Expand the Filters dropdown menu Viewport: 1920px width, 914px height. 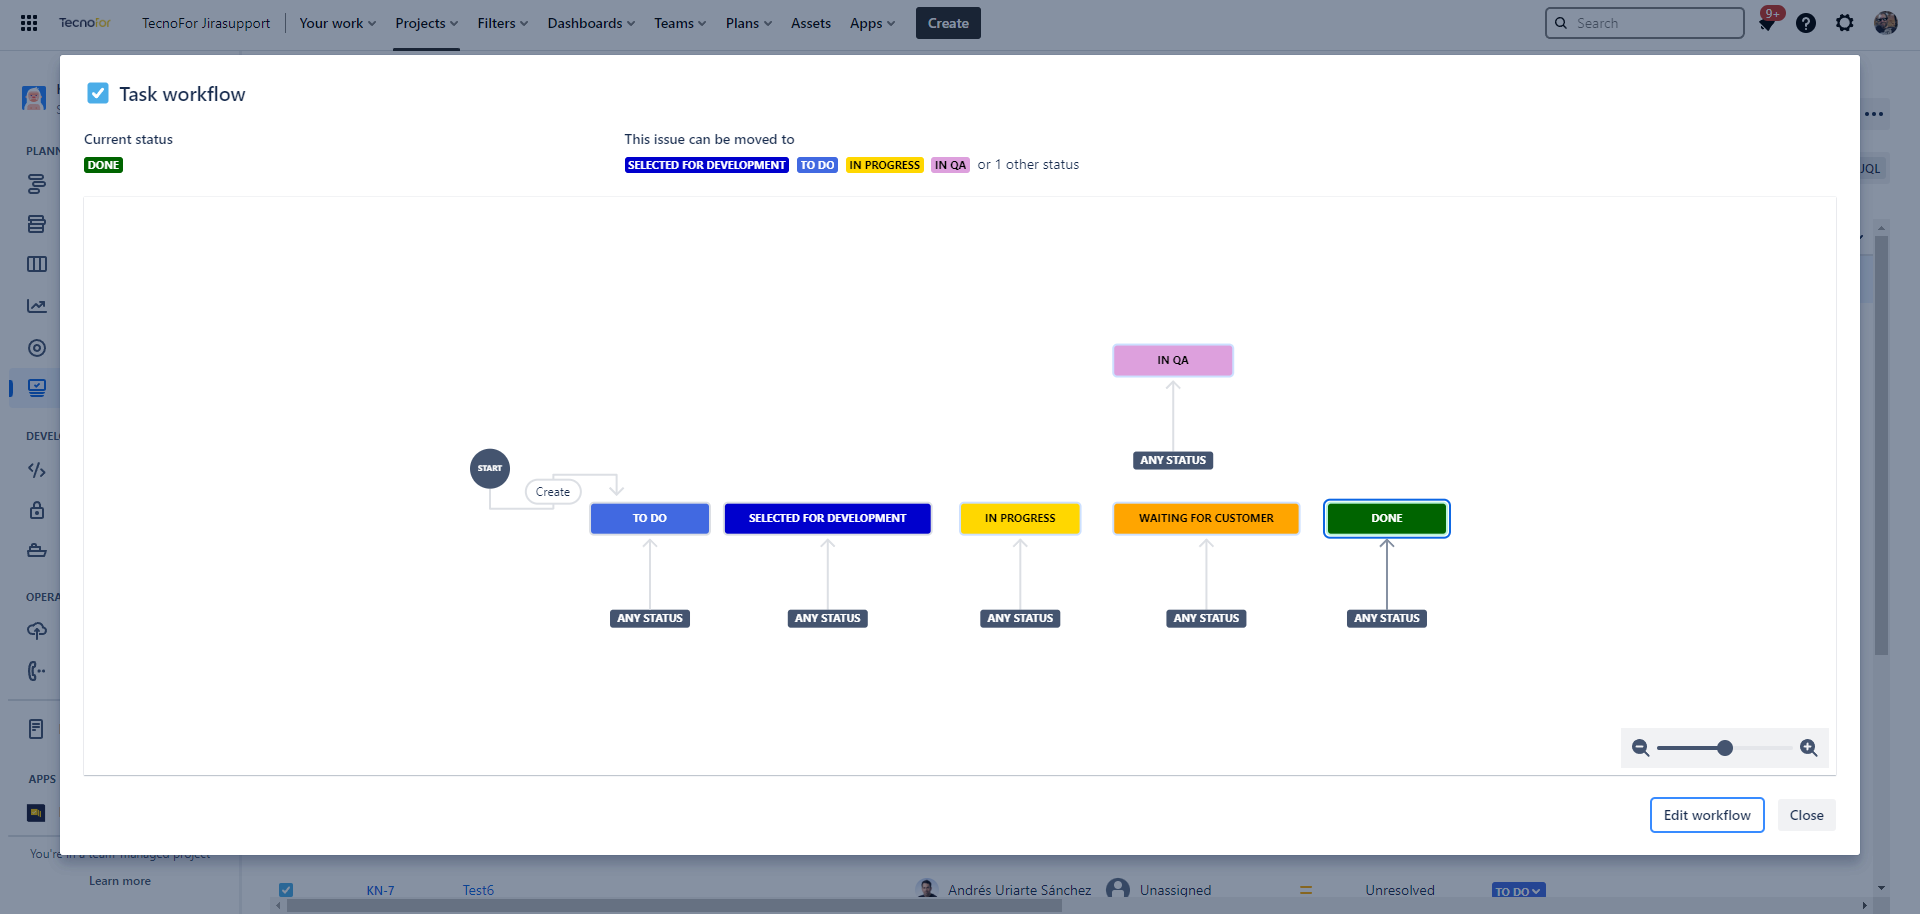point(502,23)
